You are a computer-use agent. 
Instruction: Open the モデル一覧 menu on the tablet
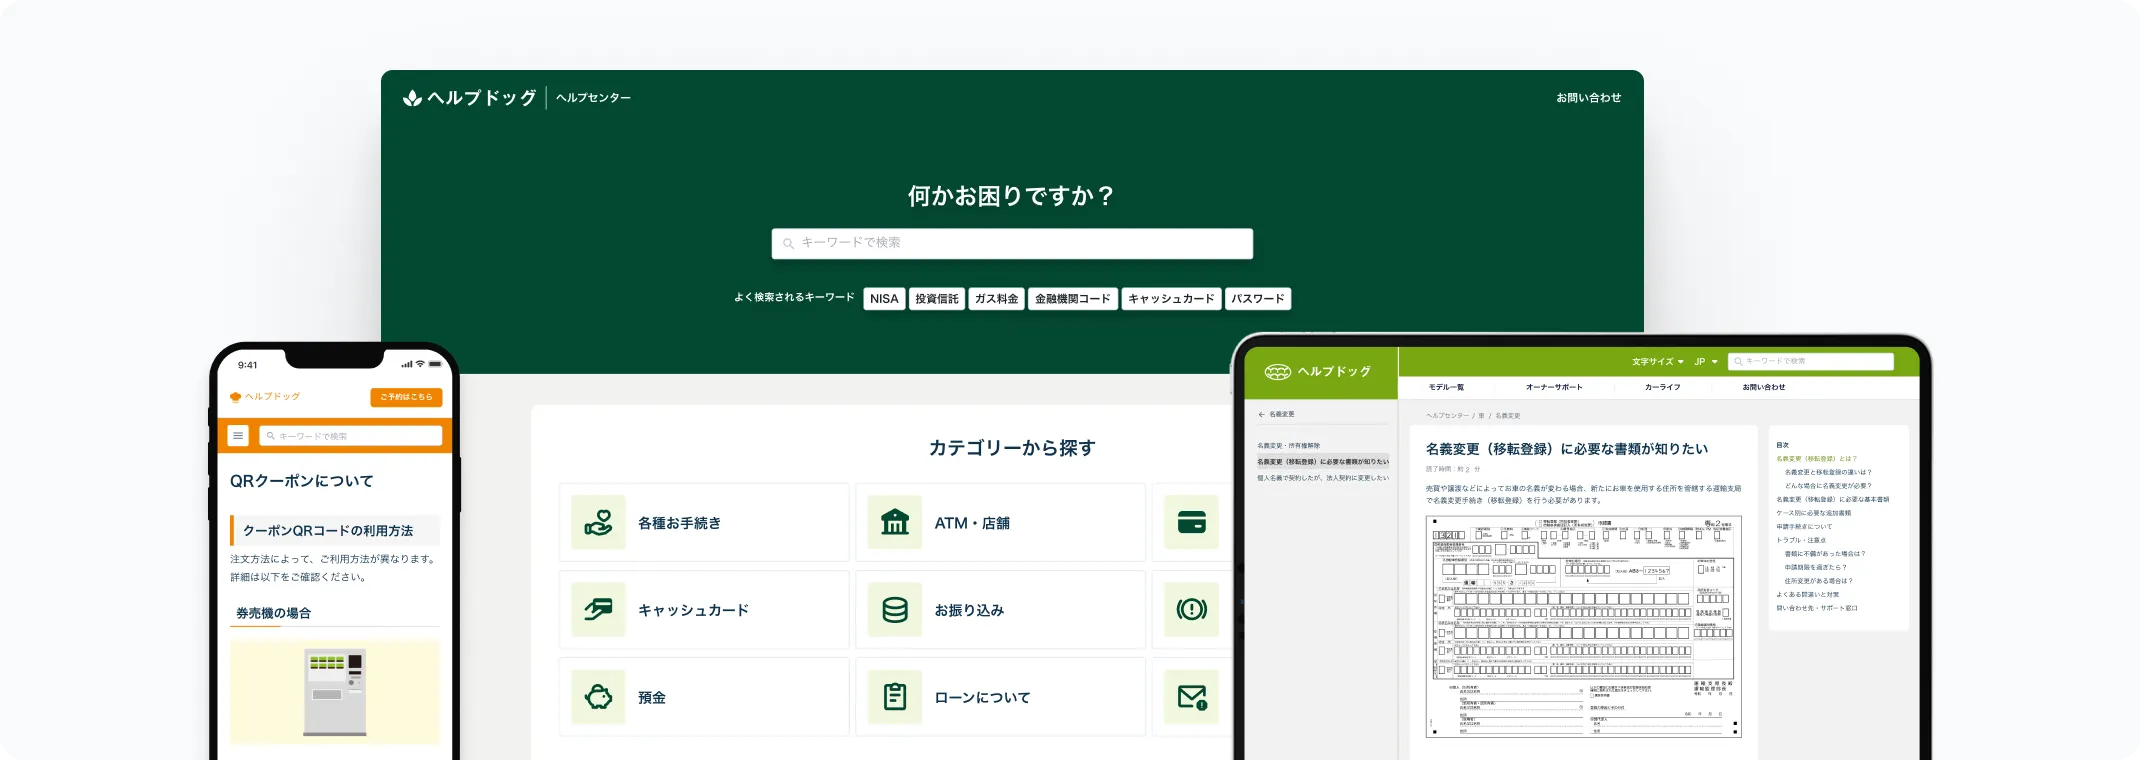tap(1446, 387)
